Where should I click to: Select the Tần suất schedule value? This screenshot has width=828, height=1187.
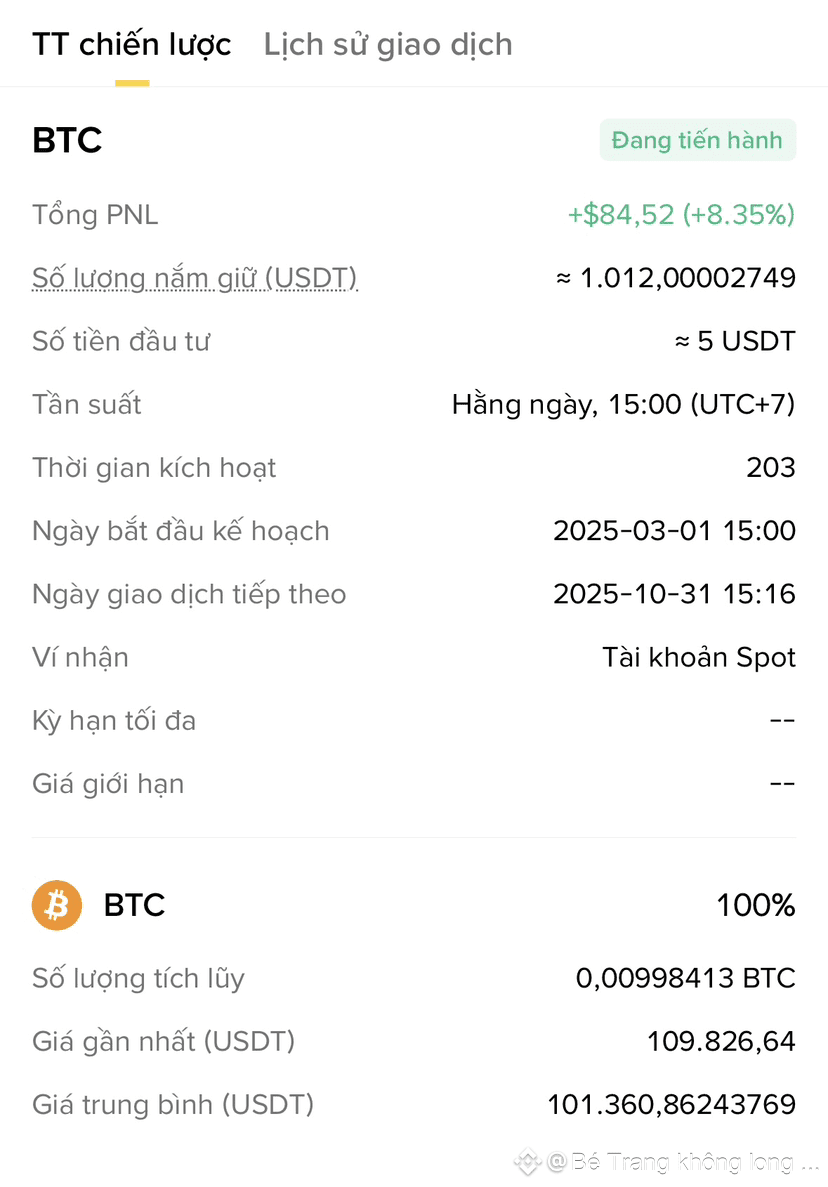pos(624,404)
